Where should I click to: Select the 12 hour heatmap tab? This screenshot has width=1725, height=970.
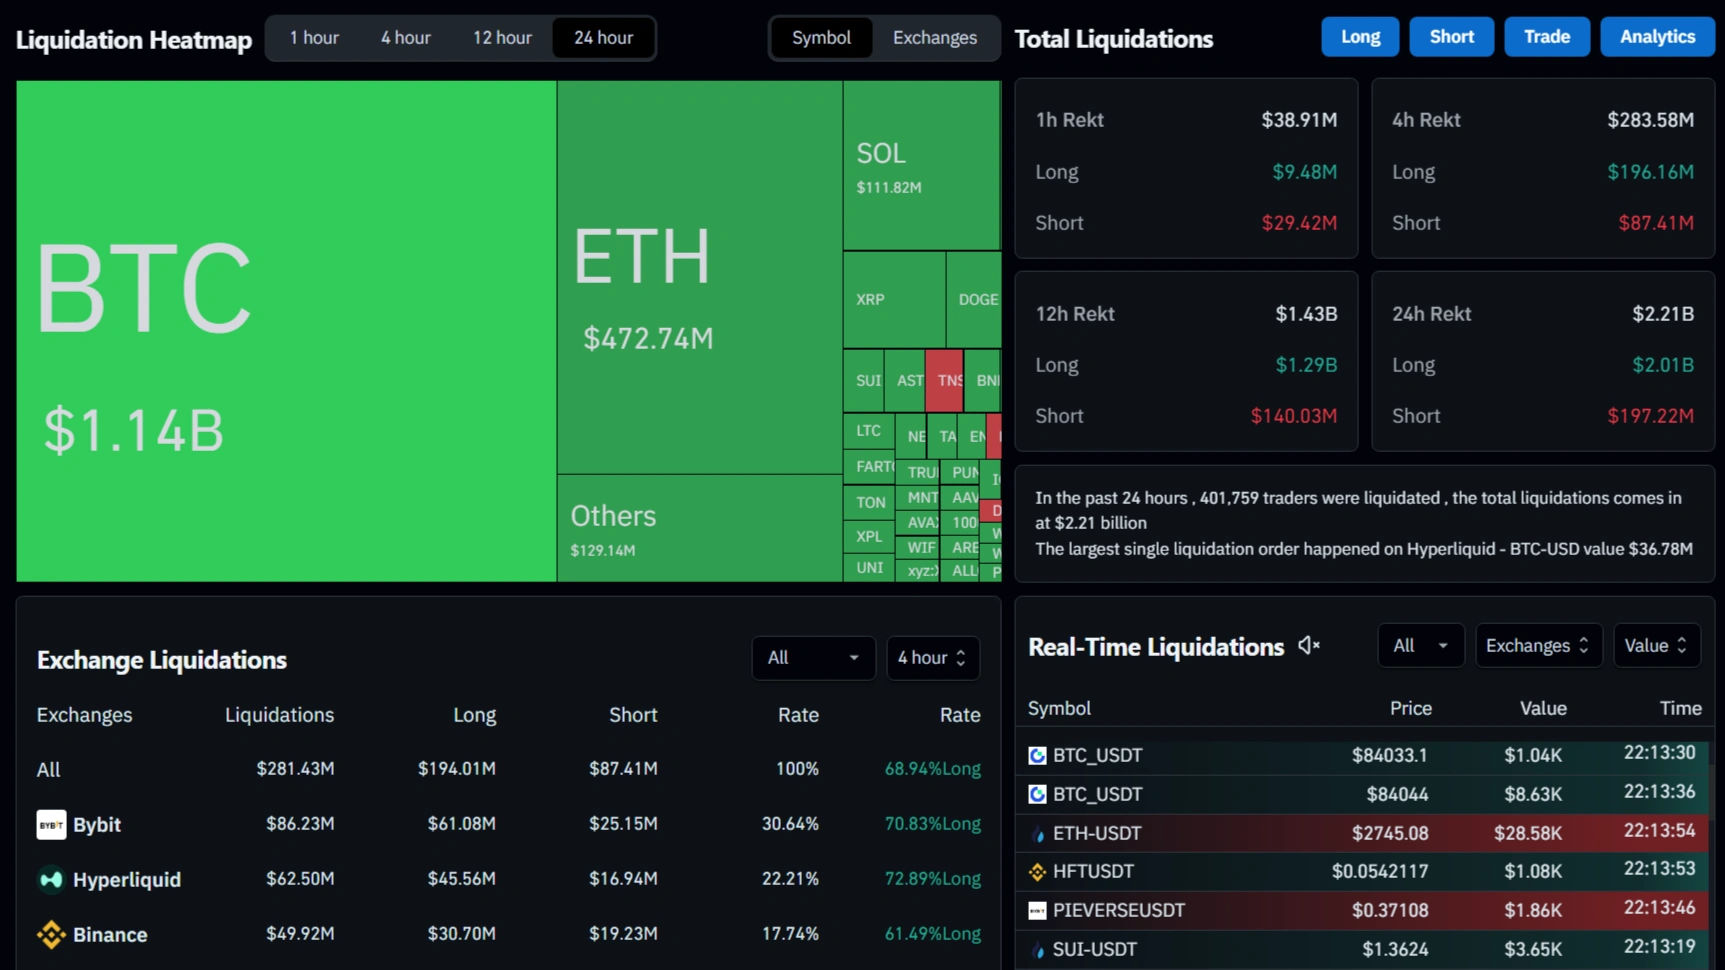click(502, 38)
